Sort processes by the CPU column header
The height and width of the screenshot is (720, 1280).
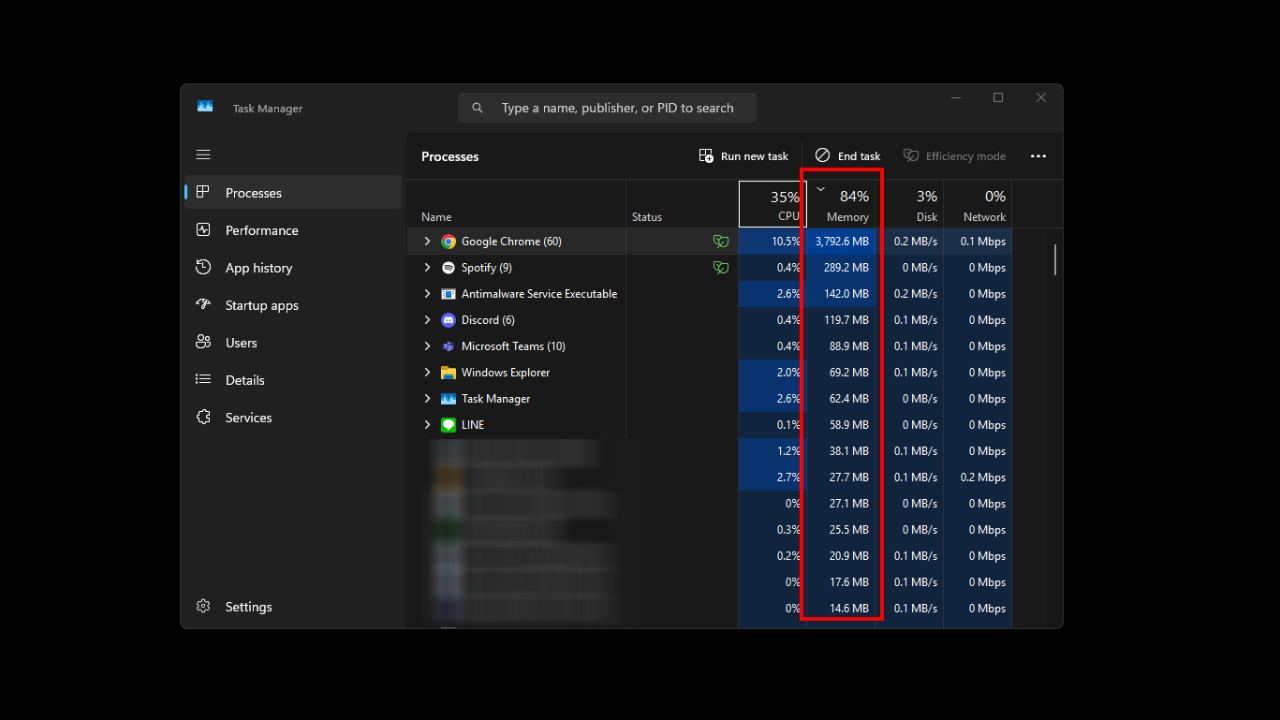tap(772, 204)
